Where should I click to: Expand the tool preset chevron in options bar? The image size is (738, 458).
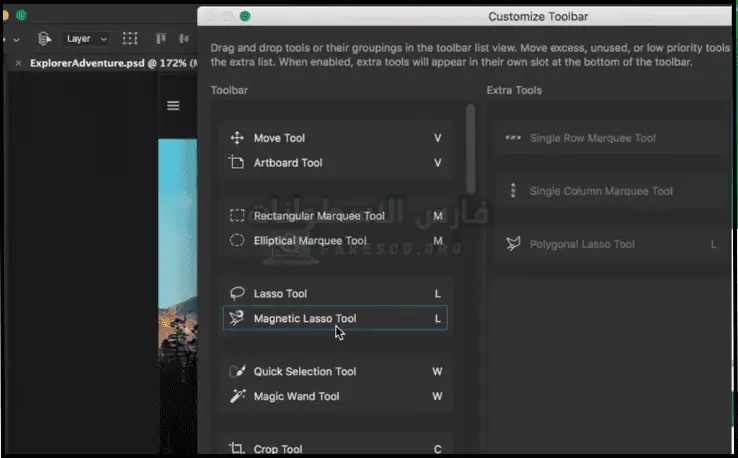17,39
